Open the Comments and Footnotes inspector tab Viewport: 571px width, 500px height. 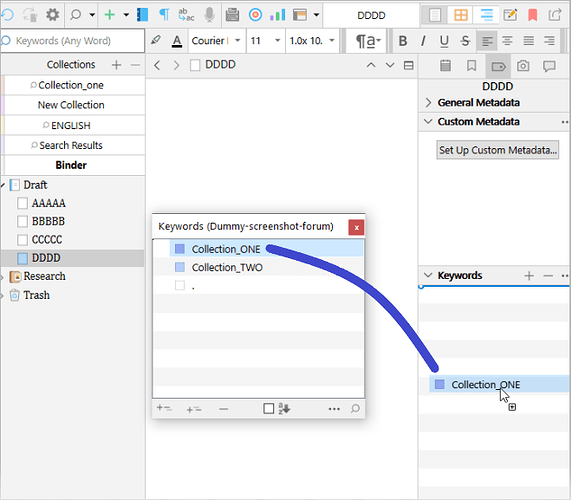[549, 66]
